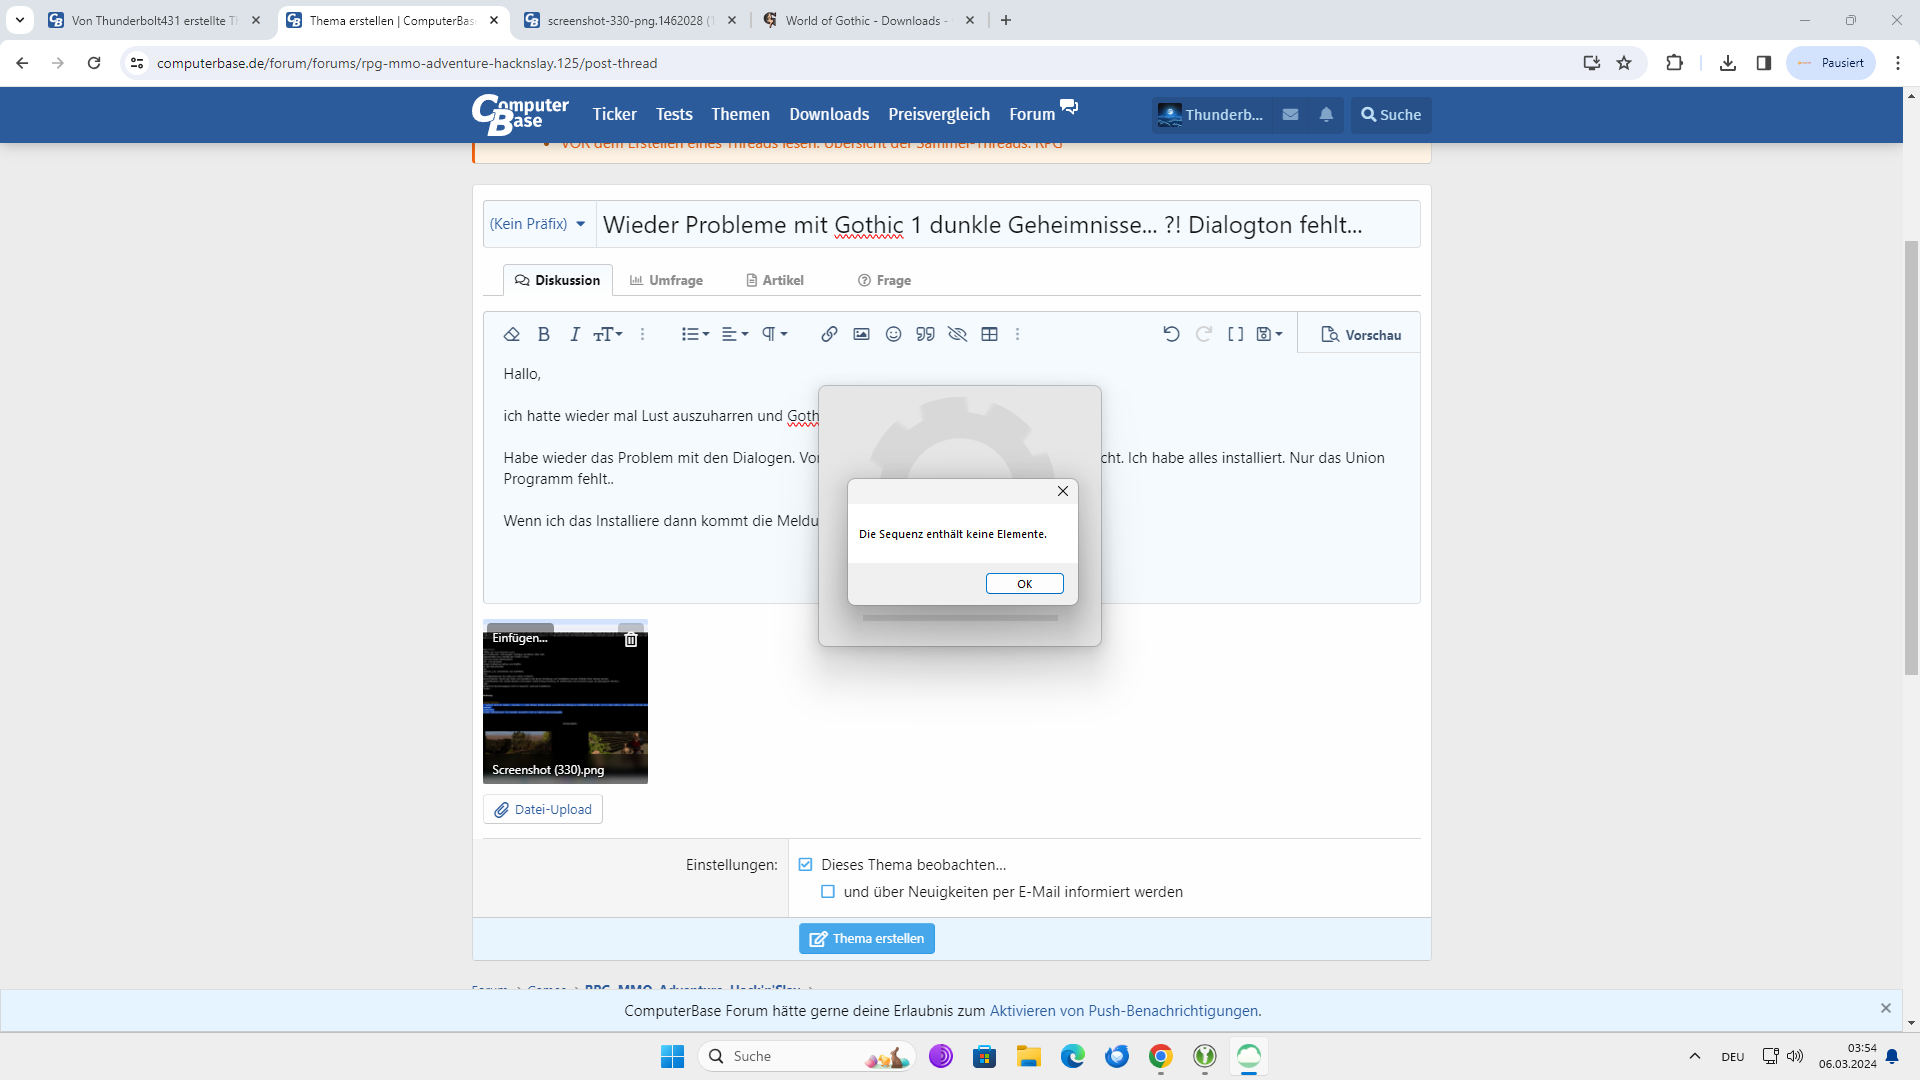Delete the Screenshot (330).png attachment
This screenshot has width=1920, height=1080.
coord(631,640)
